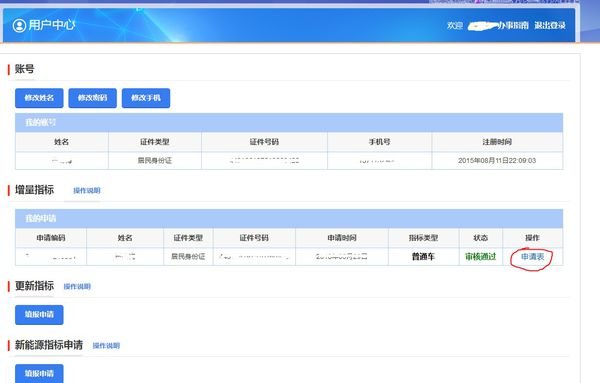This screenshot has height=383, width=600.
Task: Open 操作说明 link beside 新能源指标申请
Action: [106, 346]
